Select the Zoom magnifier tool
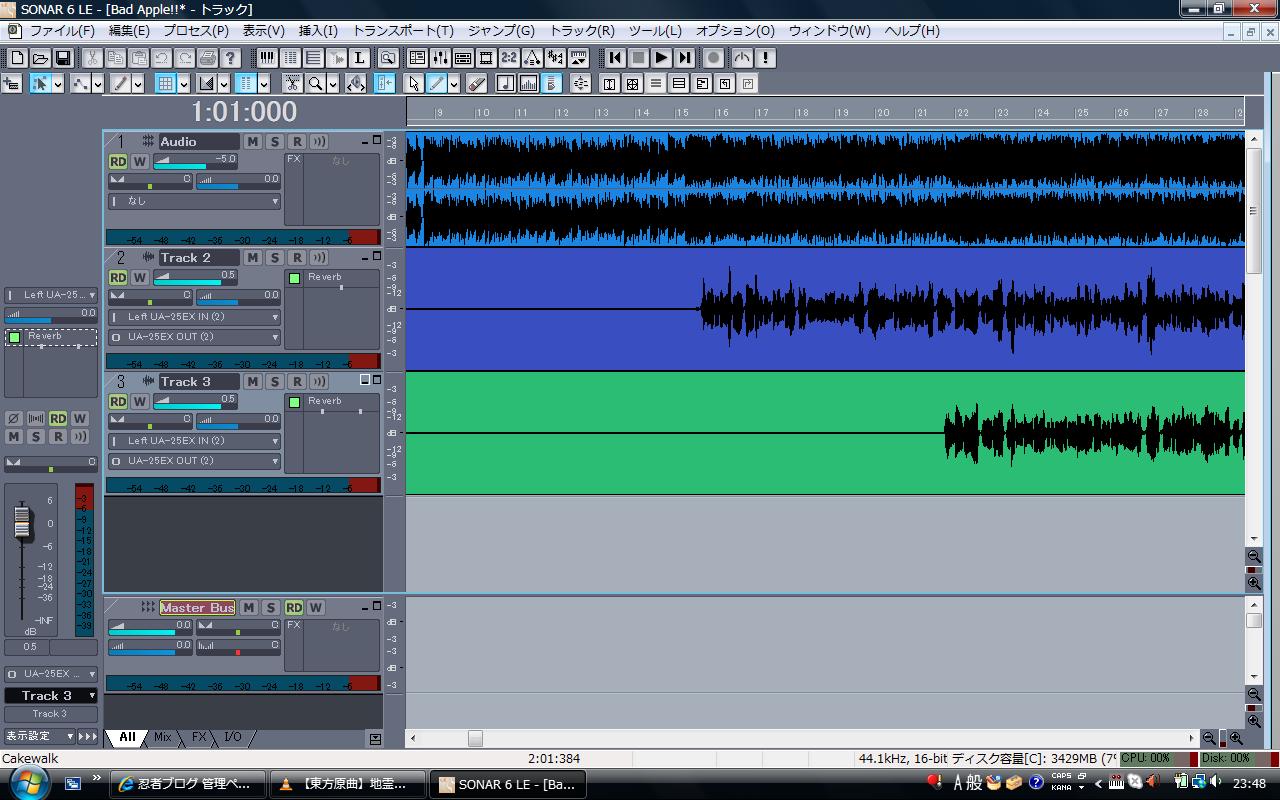This screenshot has height=800, width=1280. coord(316,84)
